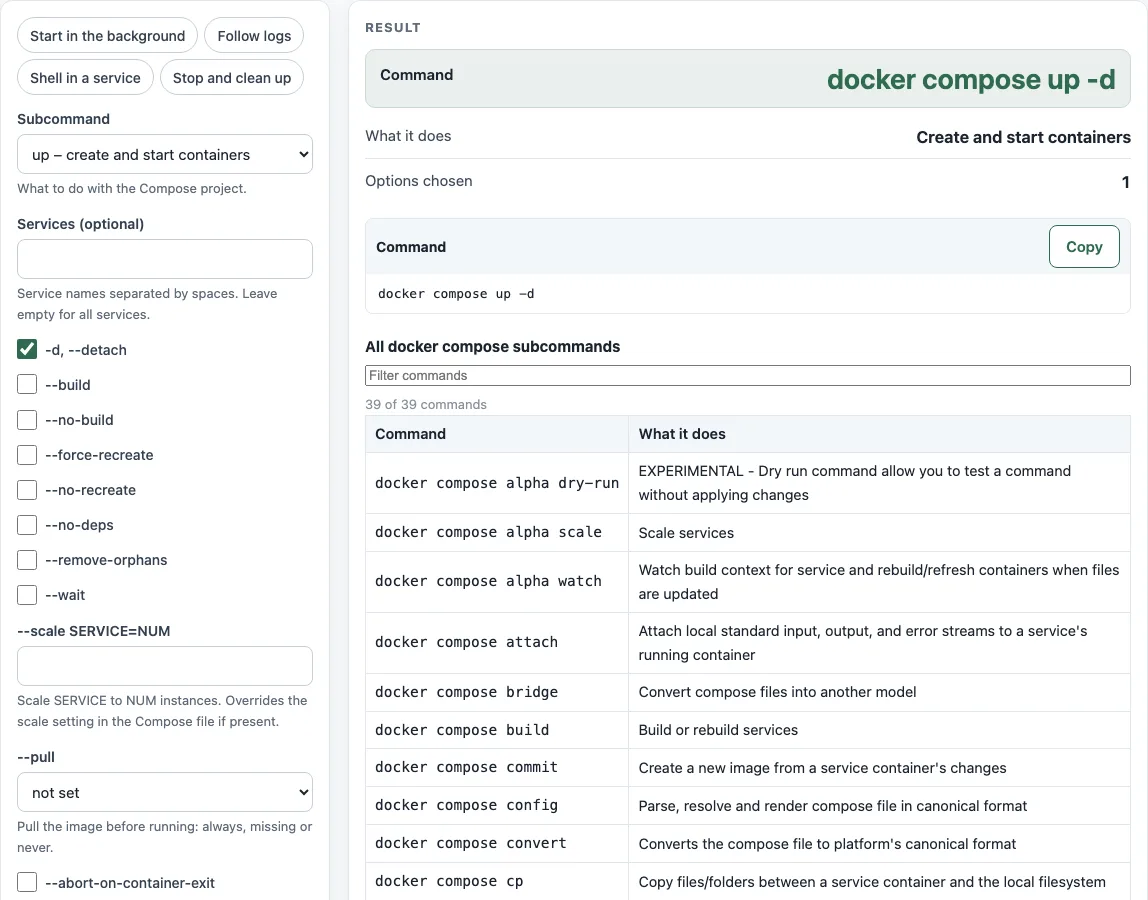Viewport: 1148px width, 900px height.
Task: Enable the --no-recreate checkbox
Action: coord(27,490)
